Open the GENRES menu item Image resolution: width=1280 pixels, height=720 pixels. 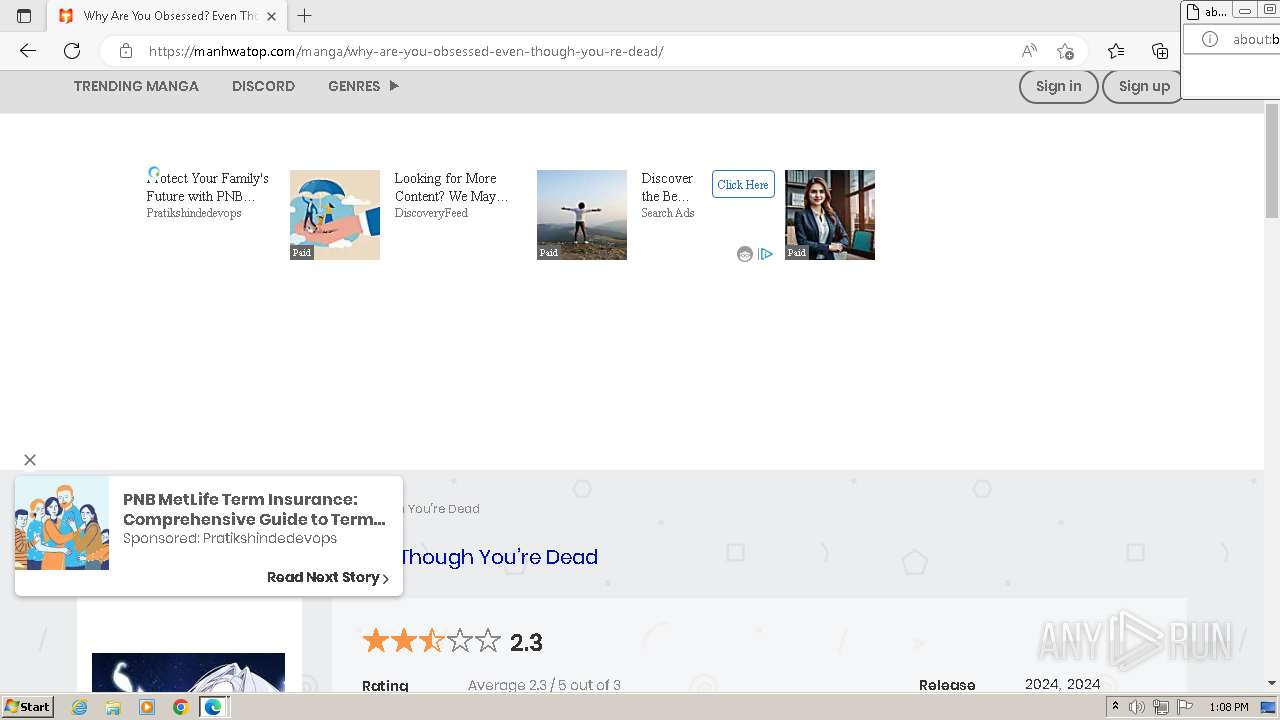click(354, 86)
